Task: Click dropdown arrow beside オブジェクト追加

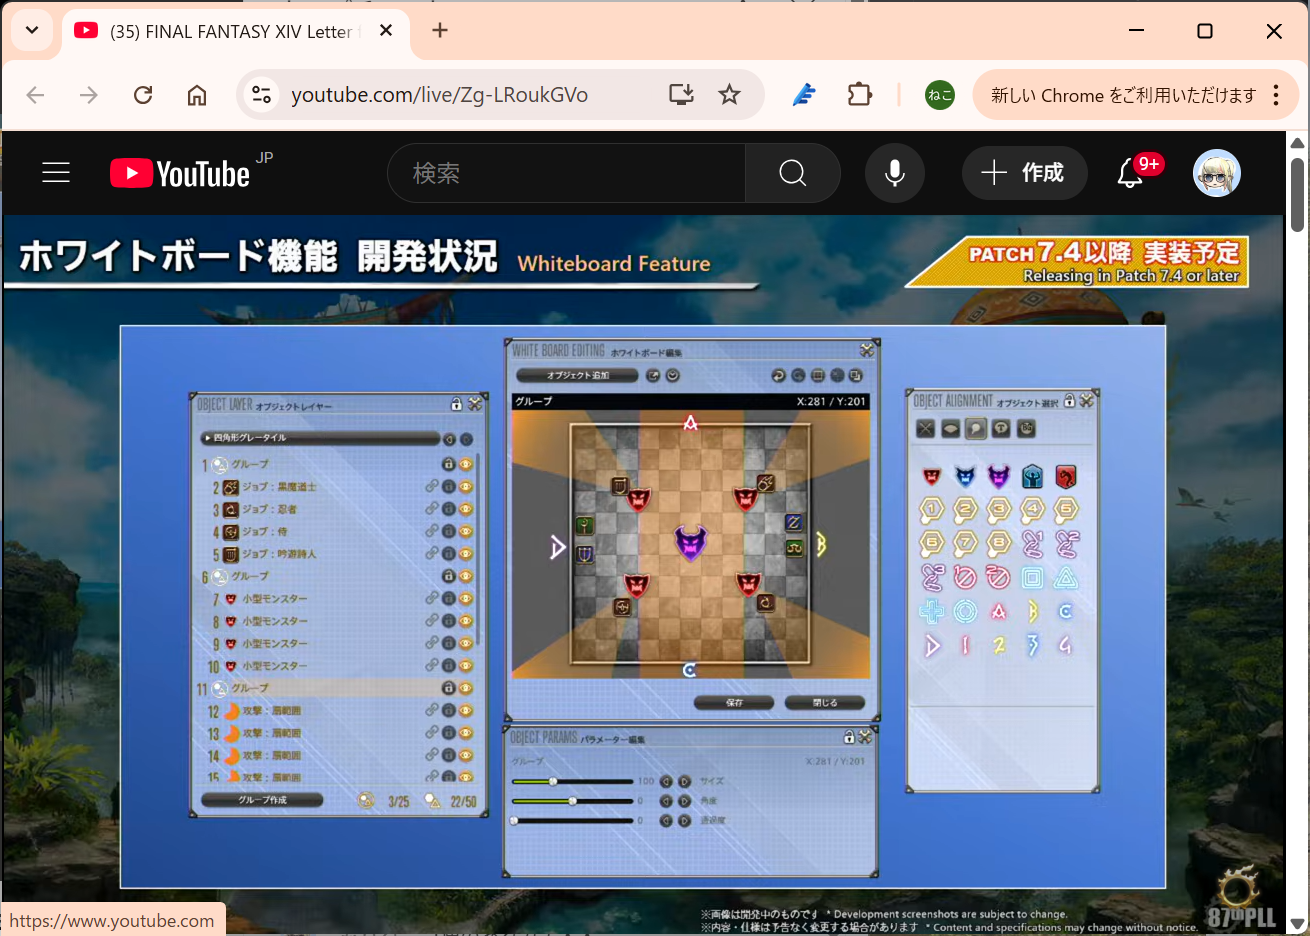Action: click(x=672, y=376)
